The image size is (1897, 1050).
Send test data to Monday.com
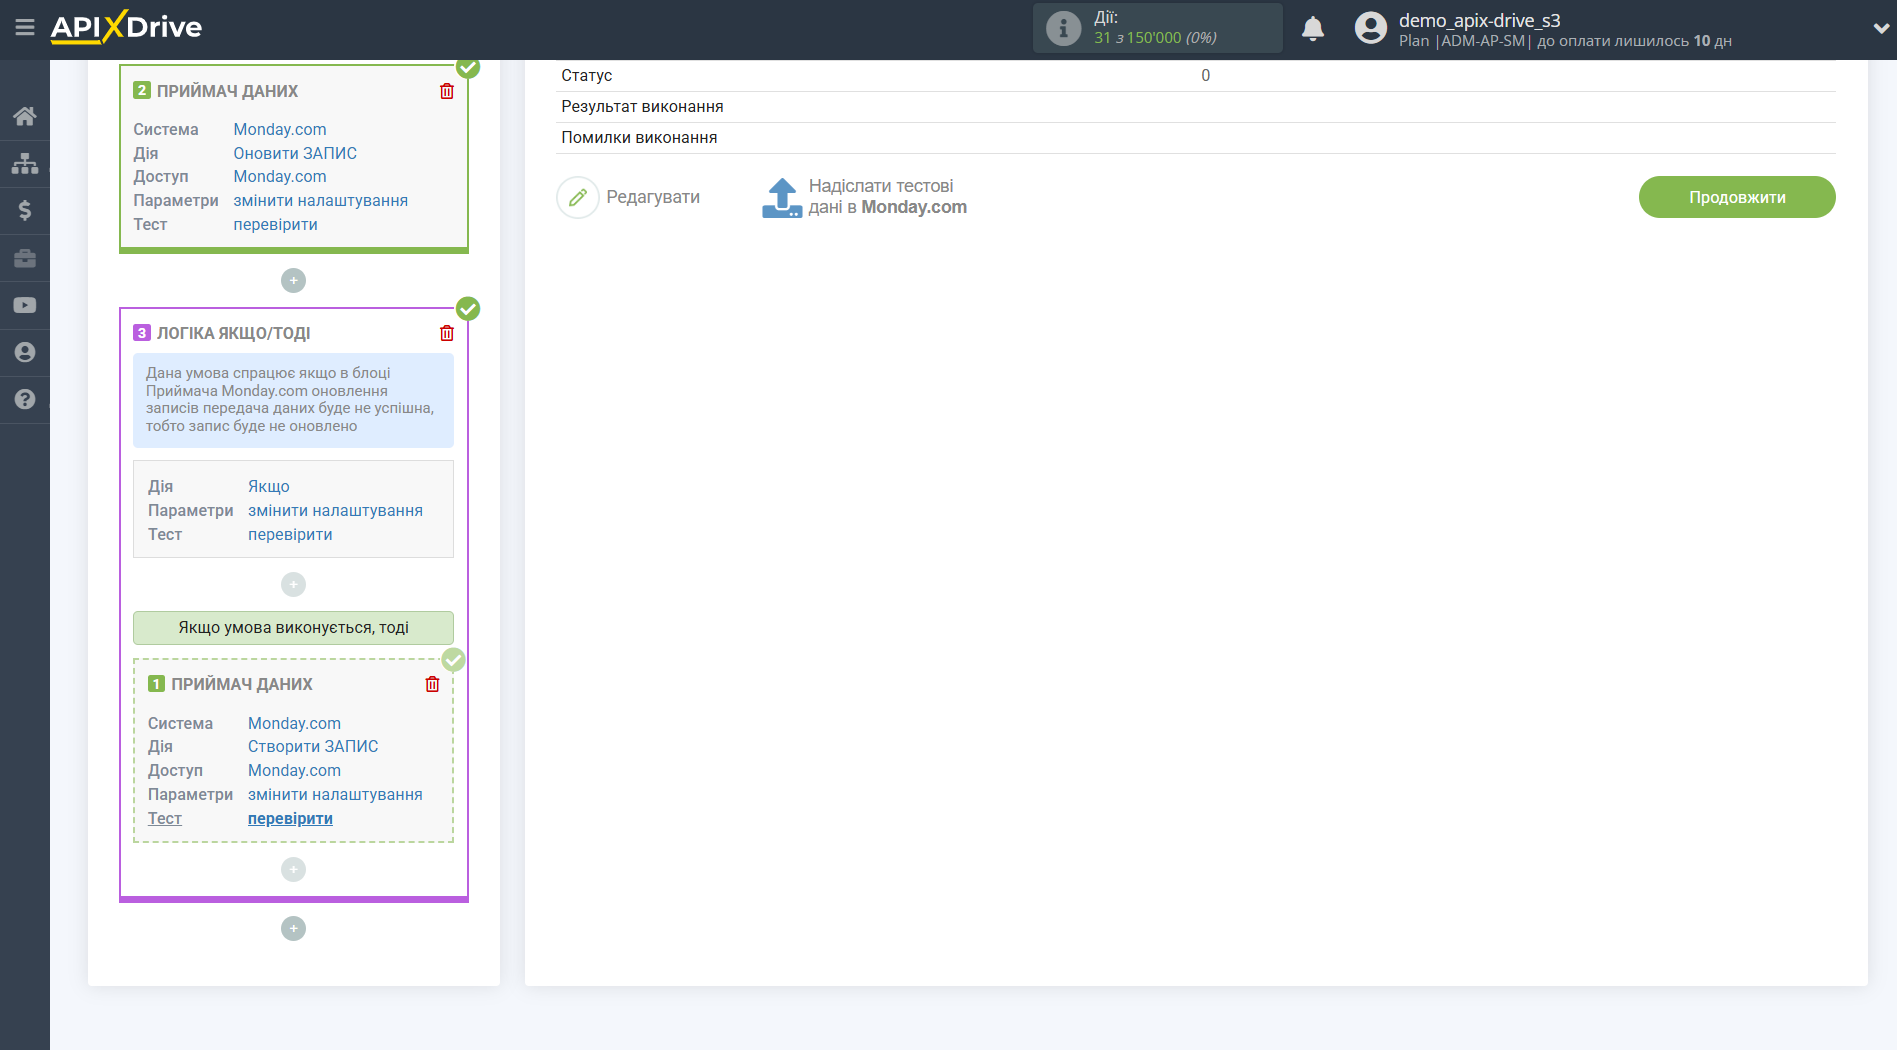click(x=887, y=197)
